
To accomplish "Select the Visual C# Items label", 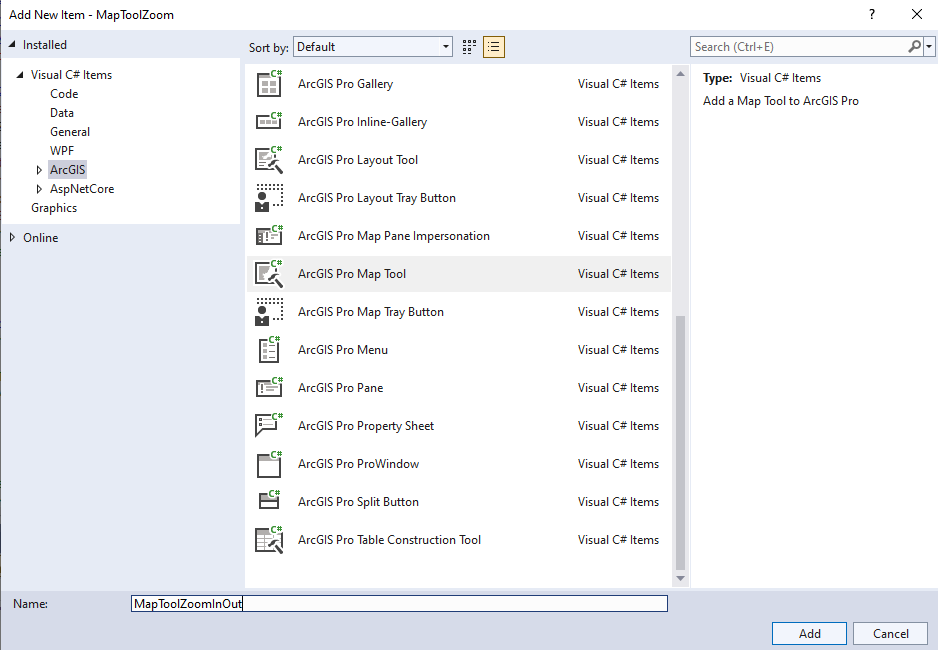I will tap(71, 75).
